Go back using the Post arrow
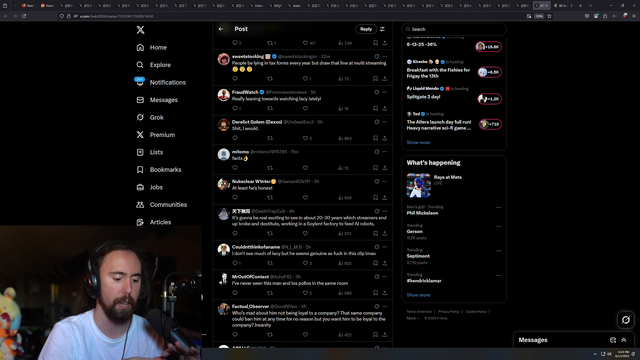Image resolution: width=640 pixels, height=360 pixels. click(221, 29)
